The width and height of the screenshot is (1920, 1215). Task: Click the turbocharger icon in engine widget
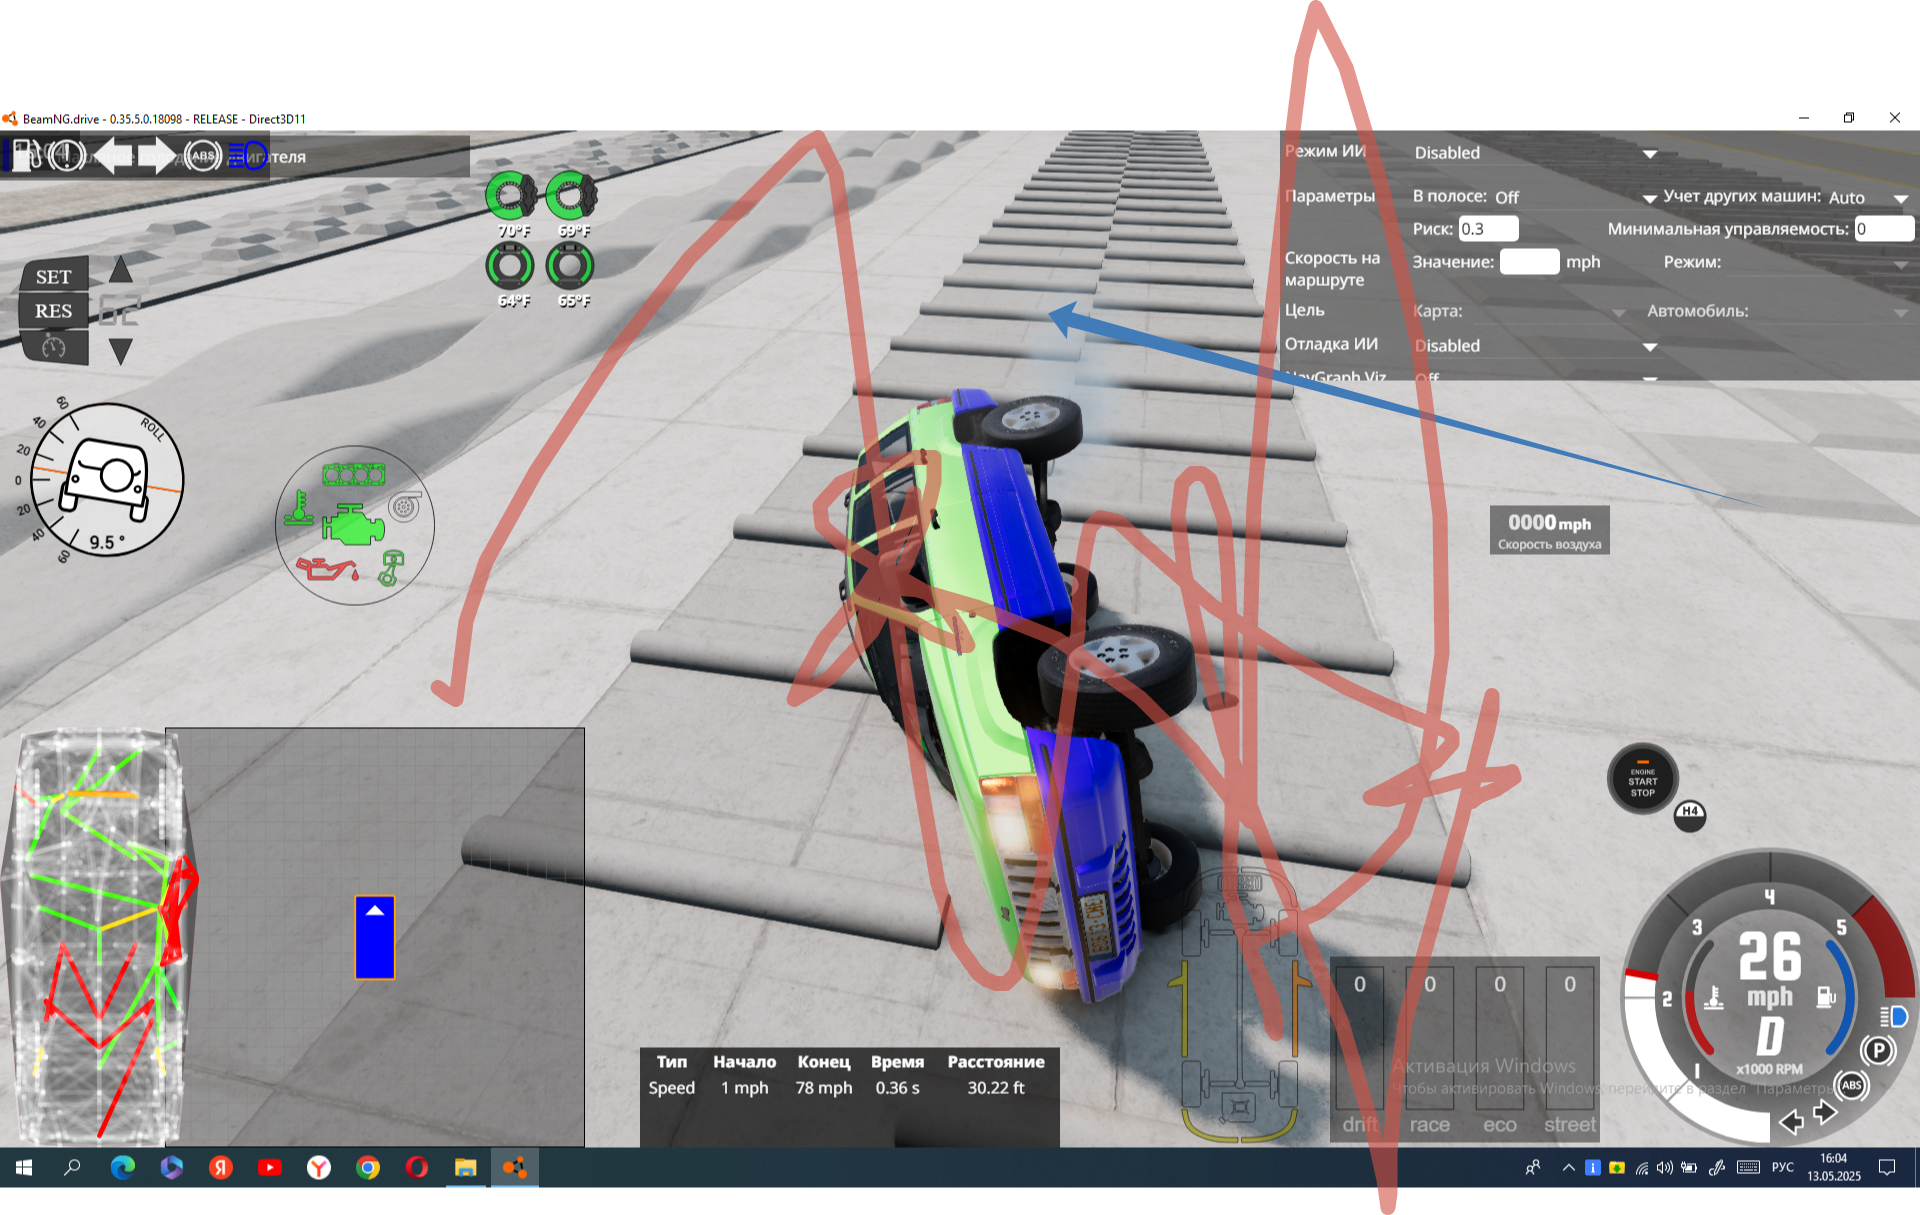[404, 507]
